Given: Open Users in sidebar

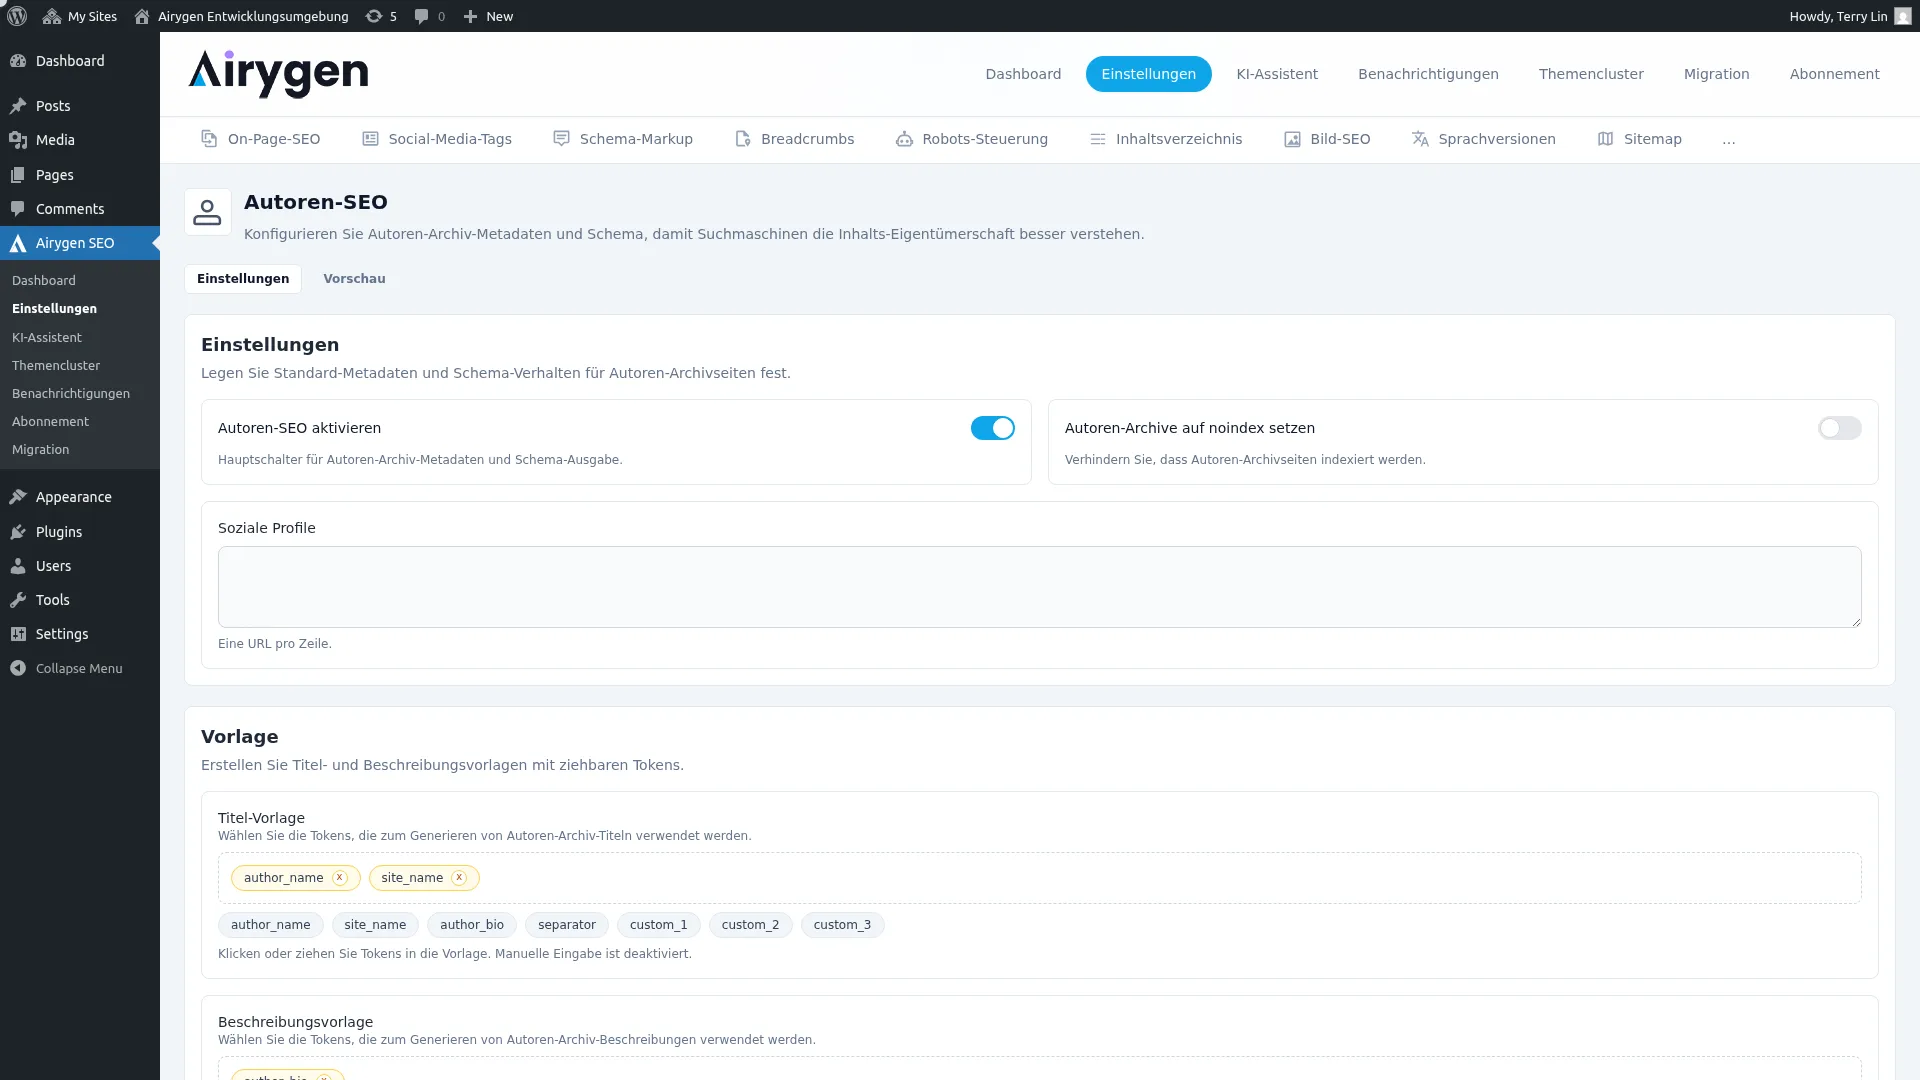Looking at the screenshot, I should [x=80, y=566].
